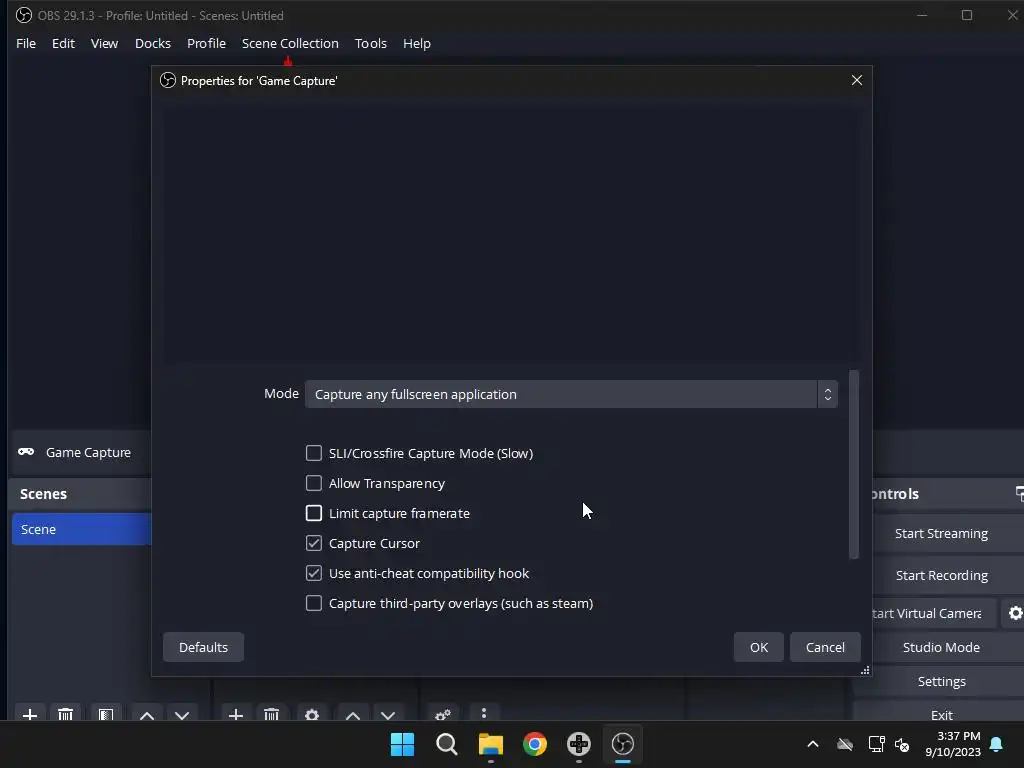Viewport: 1024px width, 768px height.
Task: Enable Capture third-party overlays checkbox
Action: tap(313, 603)
